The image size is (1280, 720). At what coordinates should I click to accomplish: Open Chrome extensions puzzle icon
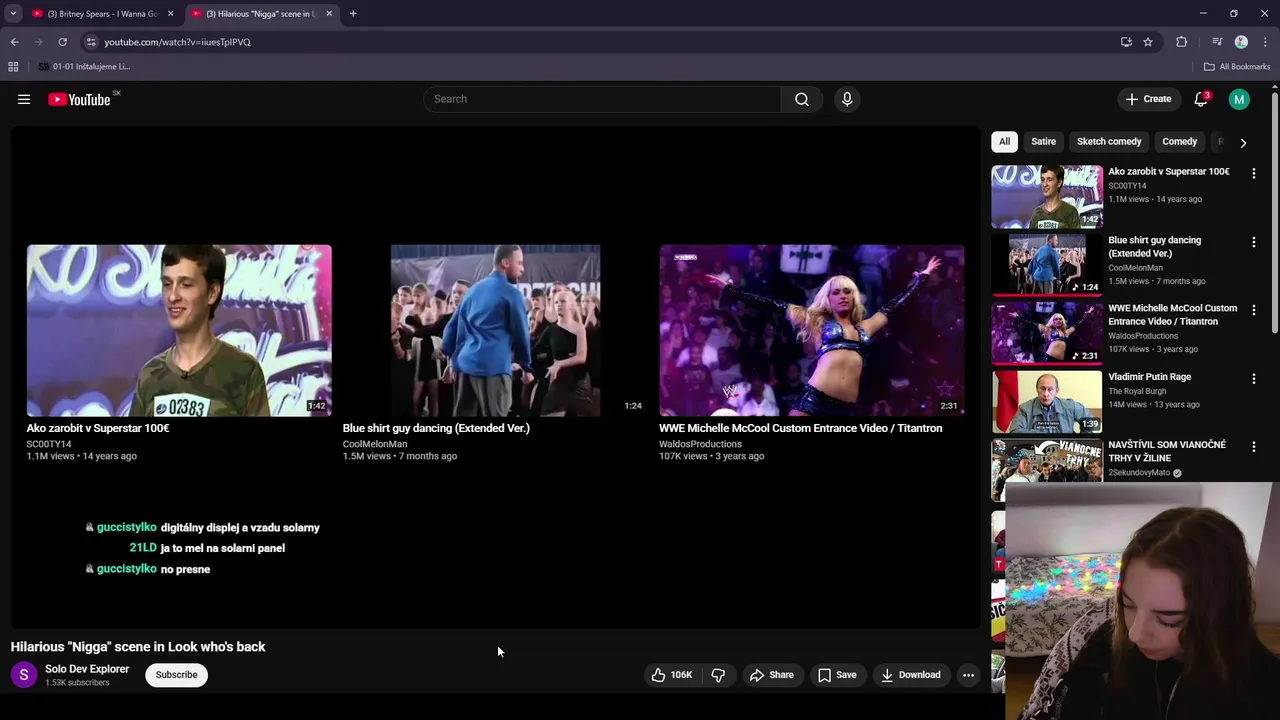pos(1181,42)
